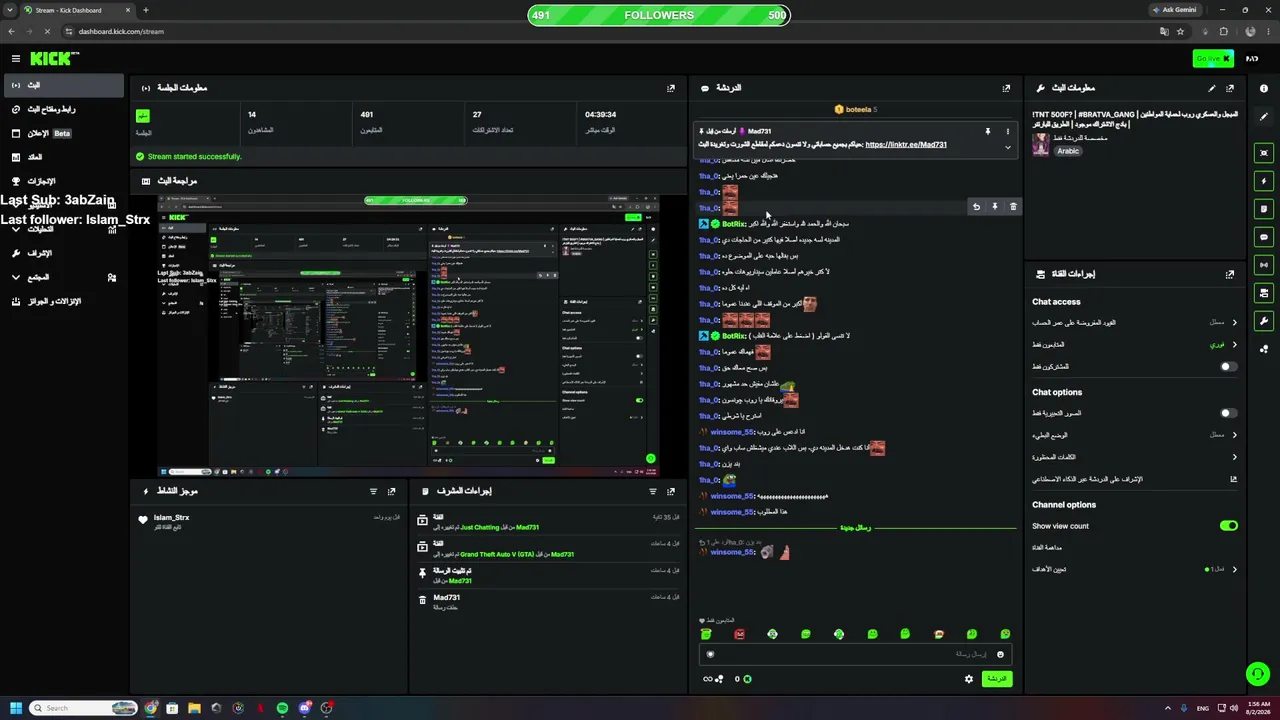The height and width of the screenshot is (720, 1280).
Task: Open the pinned message three-dot menu
Action: pos(1007,131)
